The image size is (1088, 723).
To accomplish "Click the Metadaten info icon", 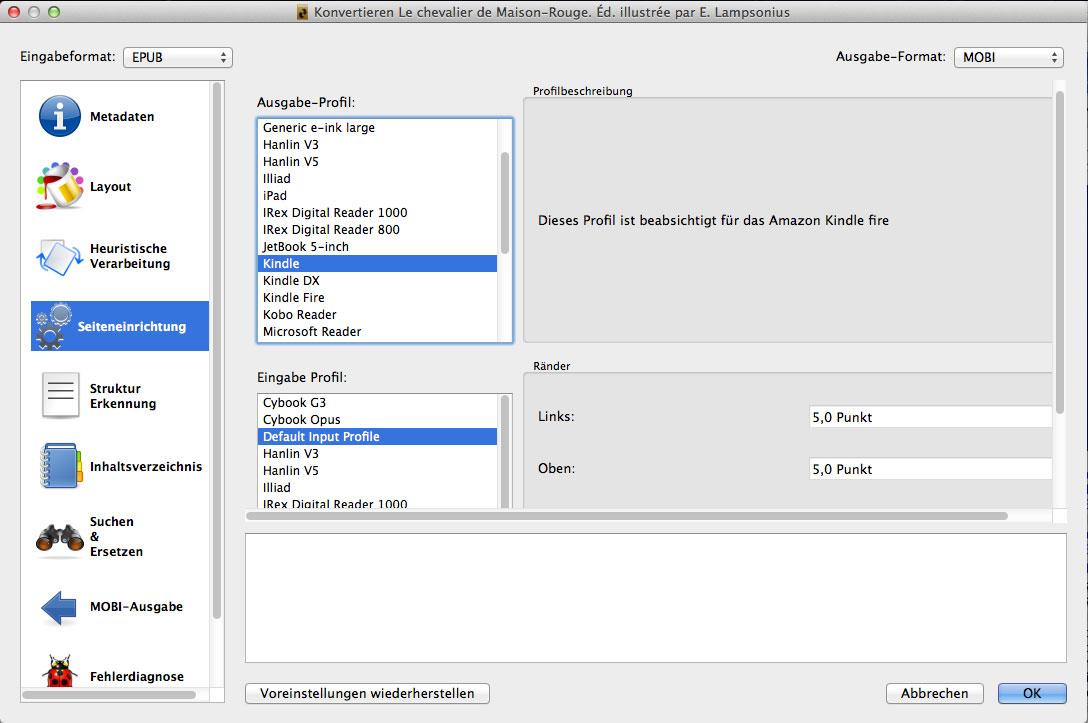I will click(x=60, y=117).
